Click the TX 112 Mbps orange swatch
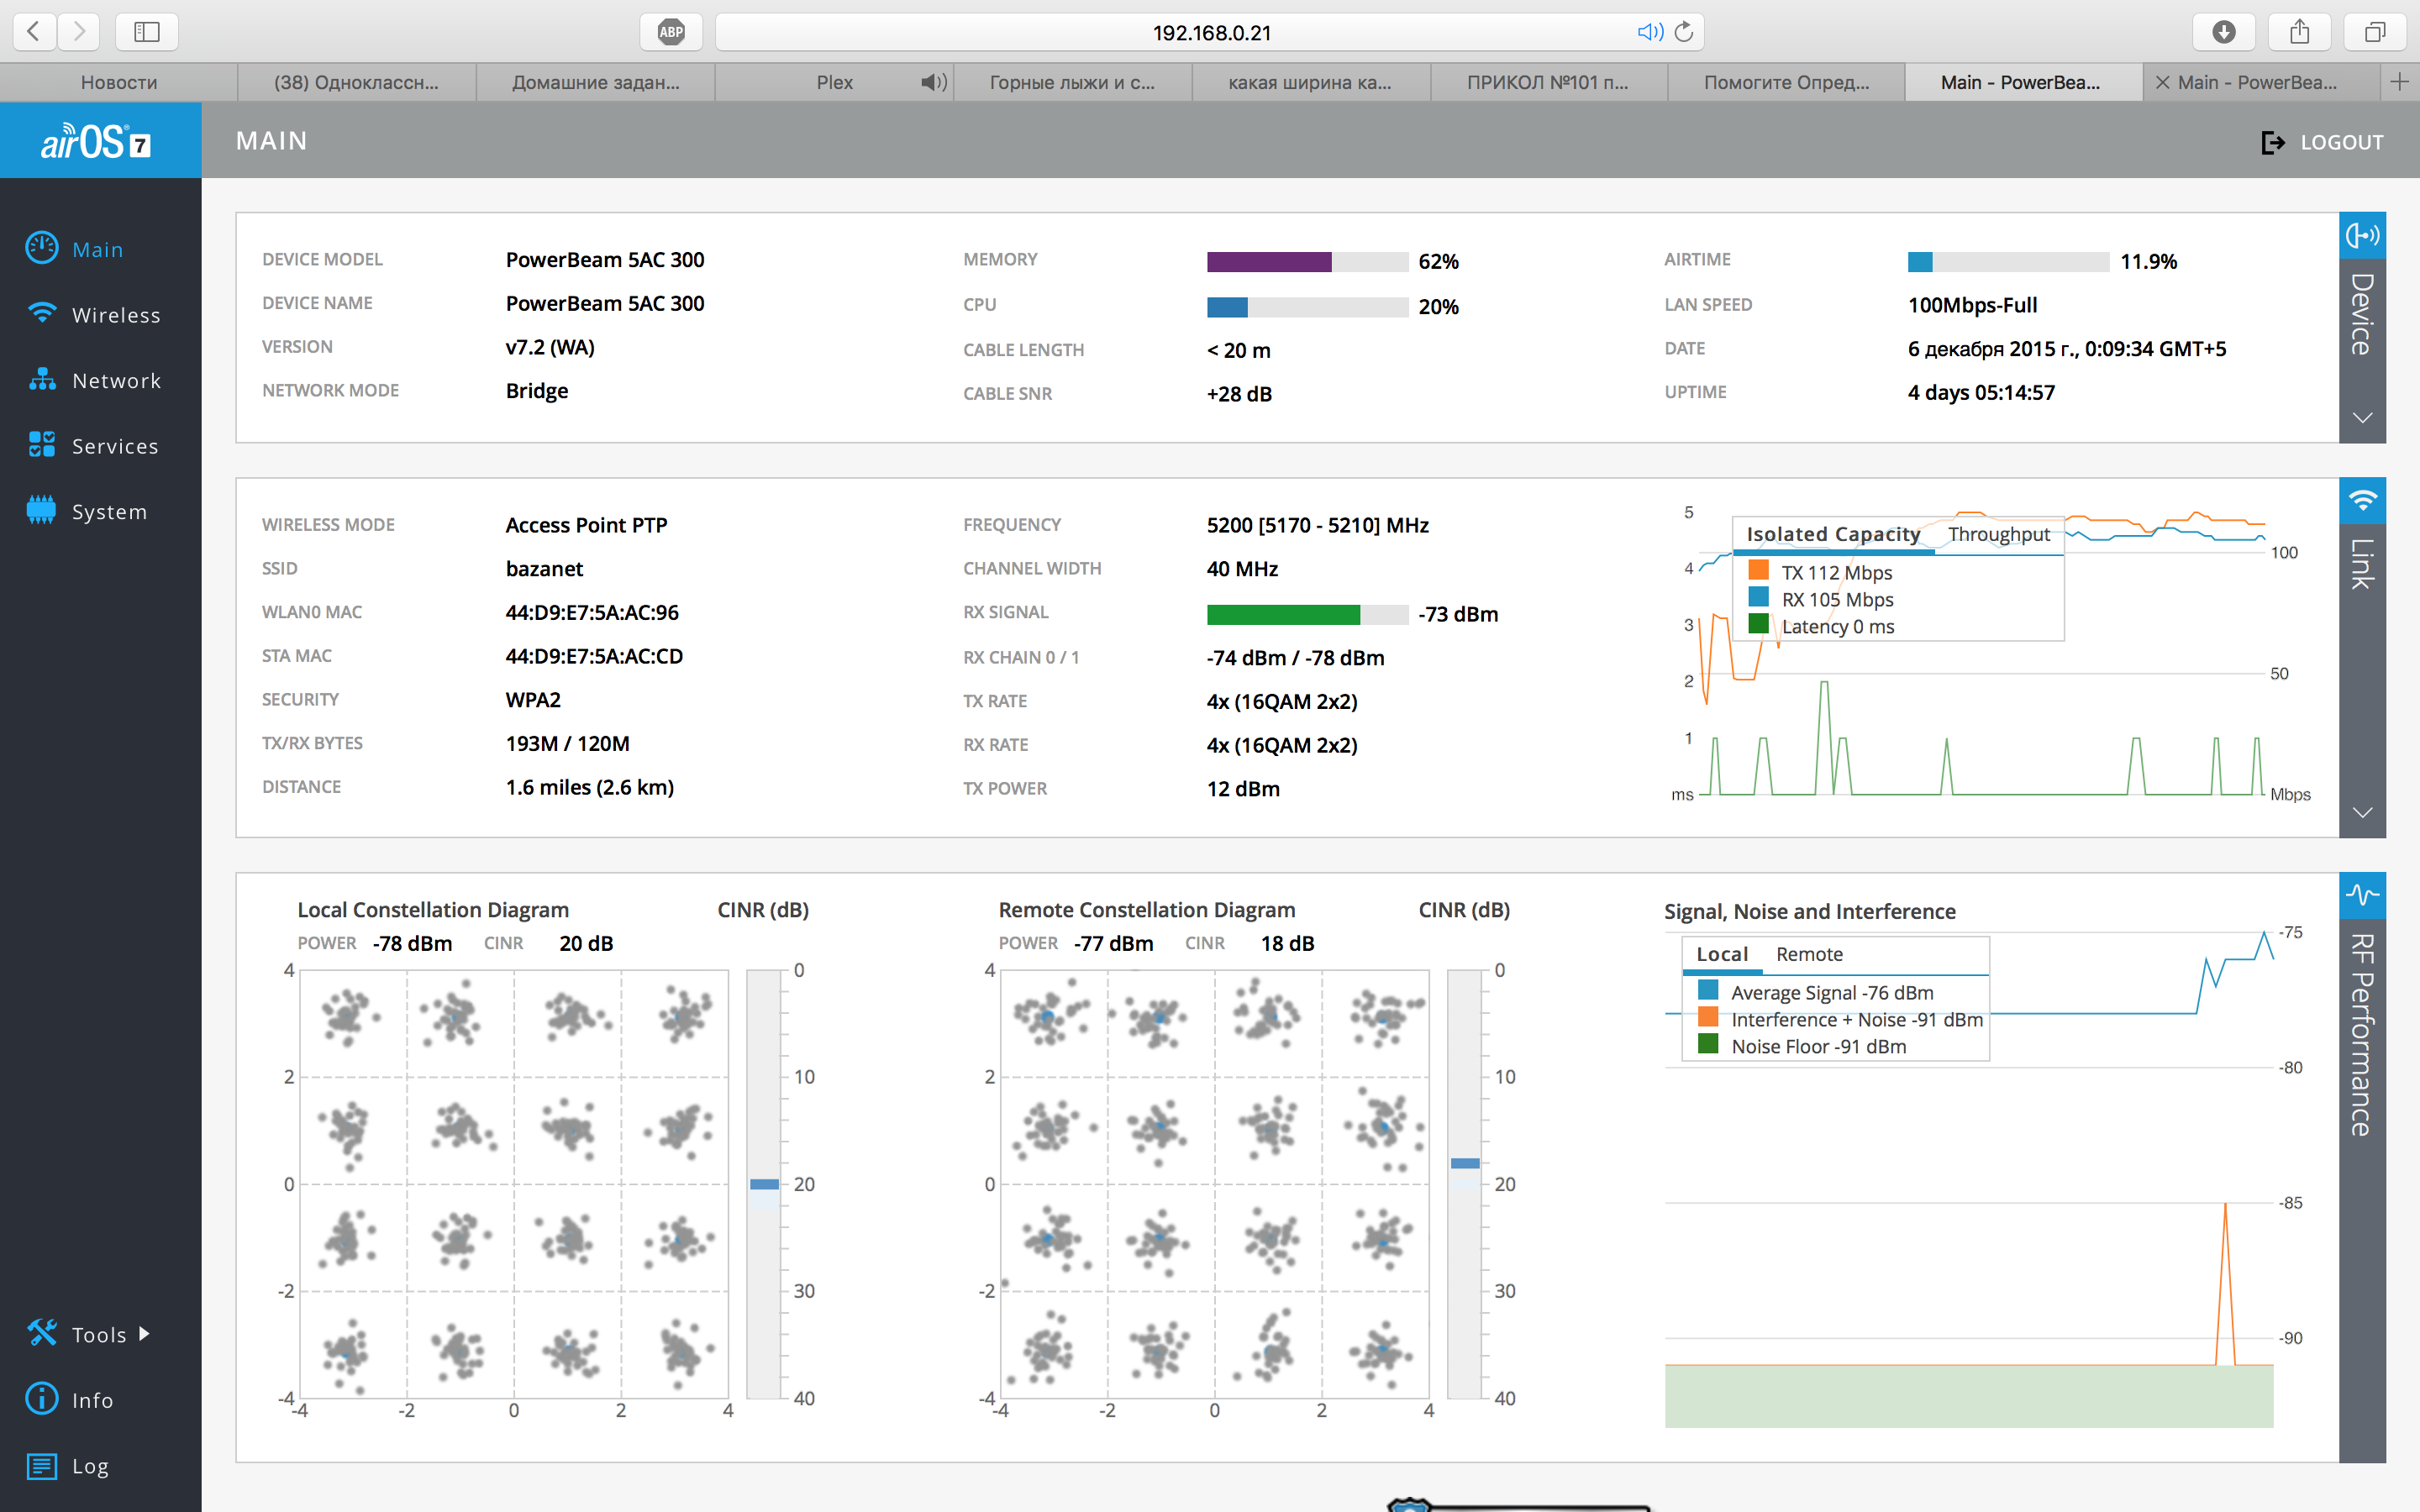Screen dimensions: 2420x1512 [x=1758, y=570]
